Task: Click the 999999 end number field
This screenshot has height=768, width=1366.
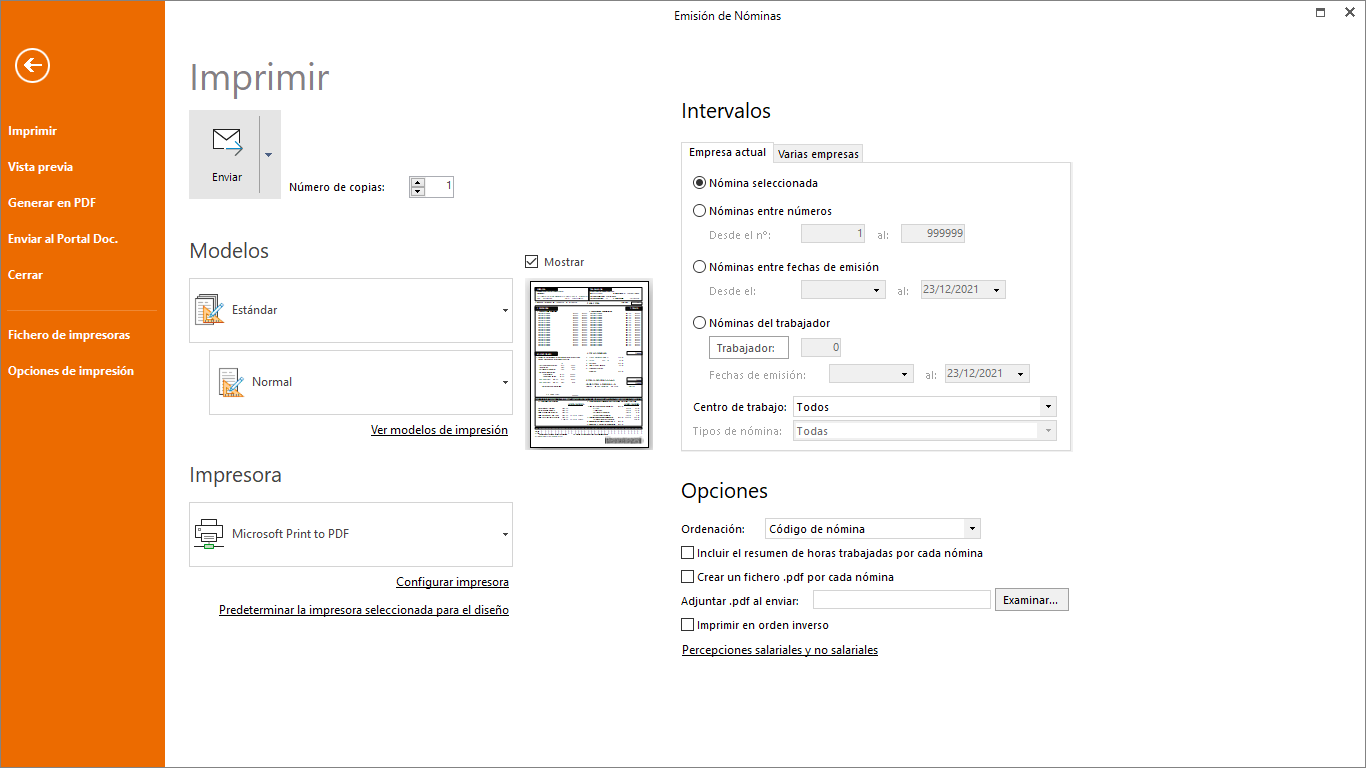Action: pos(933,234)
